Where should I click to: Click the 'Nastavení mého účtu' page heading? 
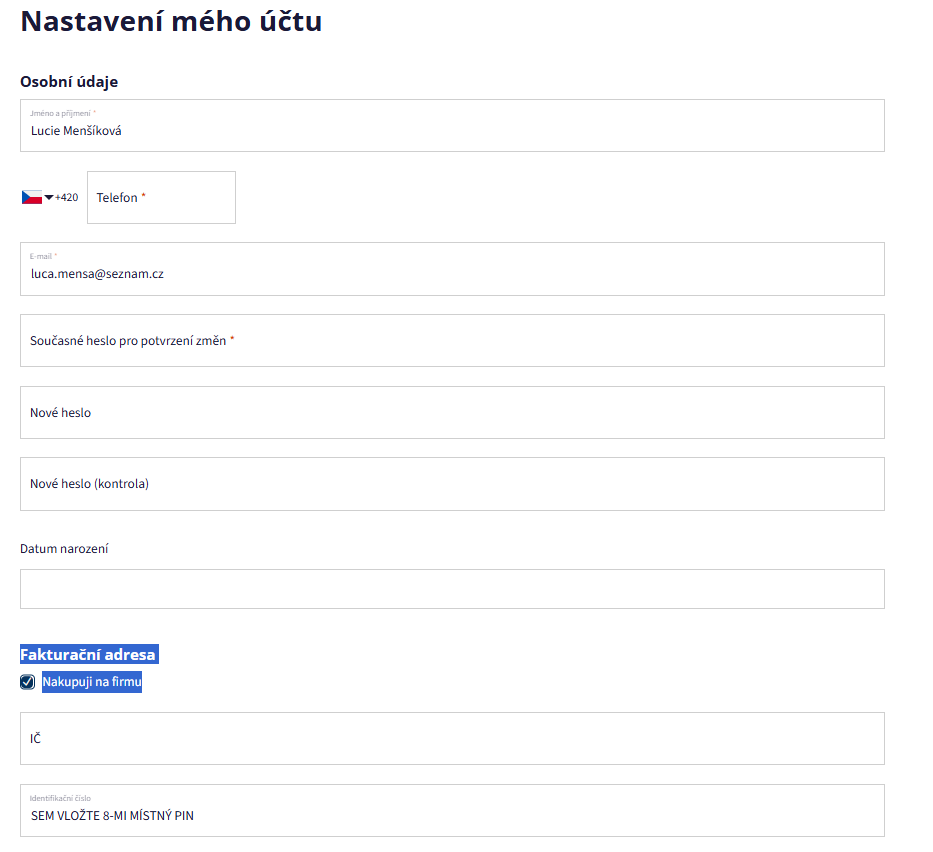pyautogui.click(x=171, y=21)
